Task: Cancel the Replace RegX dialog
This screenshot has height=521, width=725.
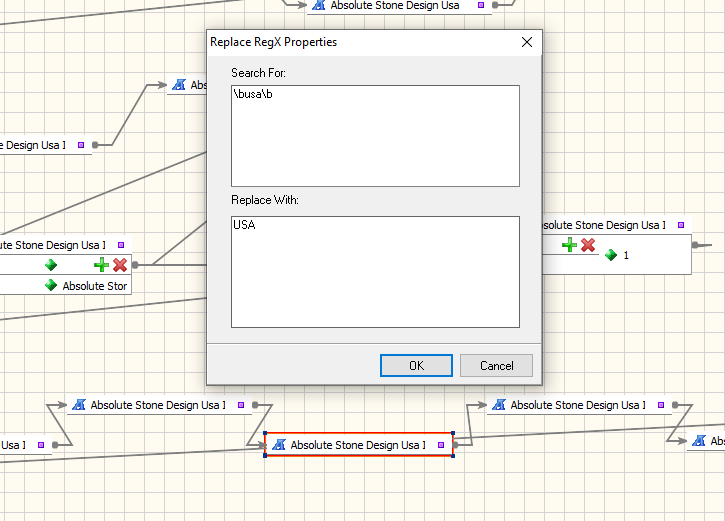Action: tap(496, 366)
